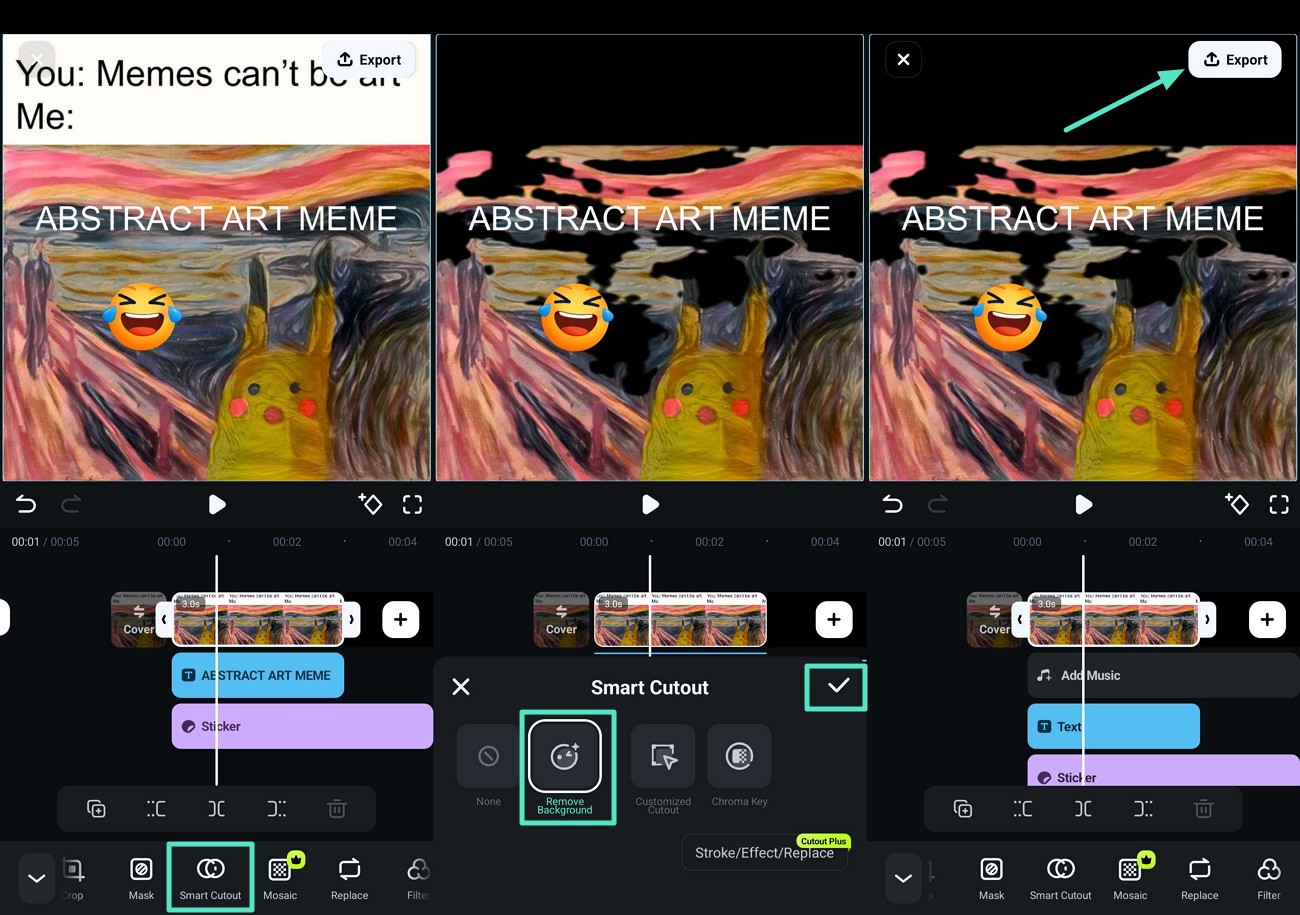Open the Filter tool on the right screen
This screenshot has height=915, width=1300.
click(1269, 878)
